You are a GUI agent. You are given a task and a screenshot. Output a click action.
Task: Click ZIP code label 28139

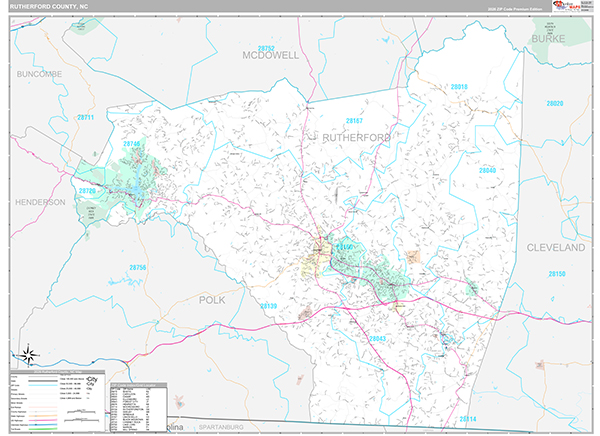[x=268, y=306]
